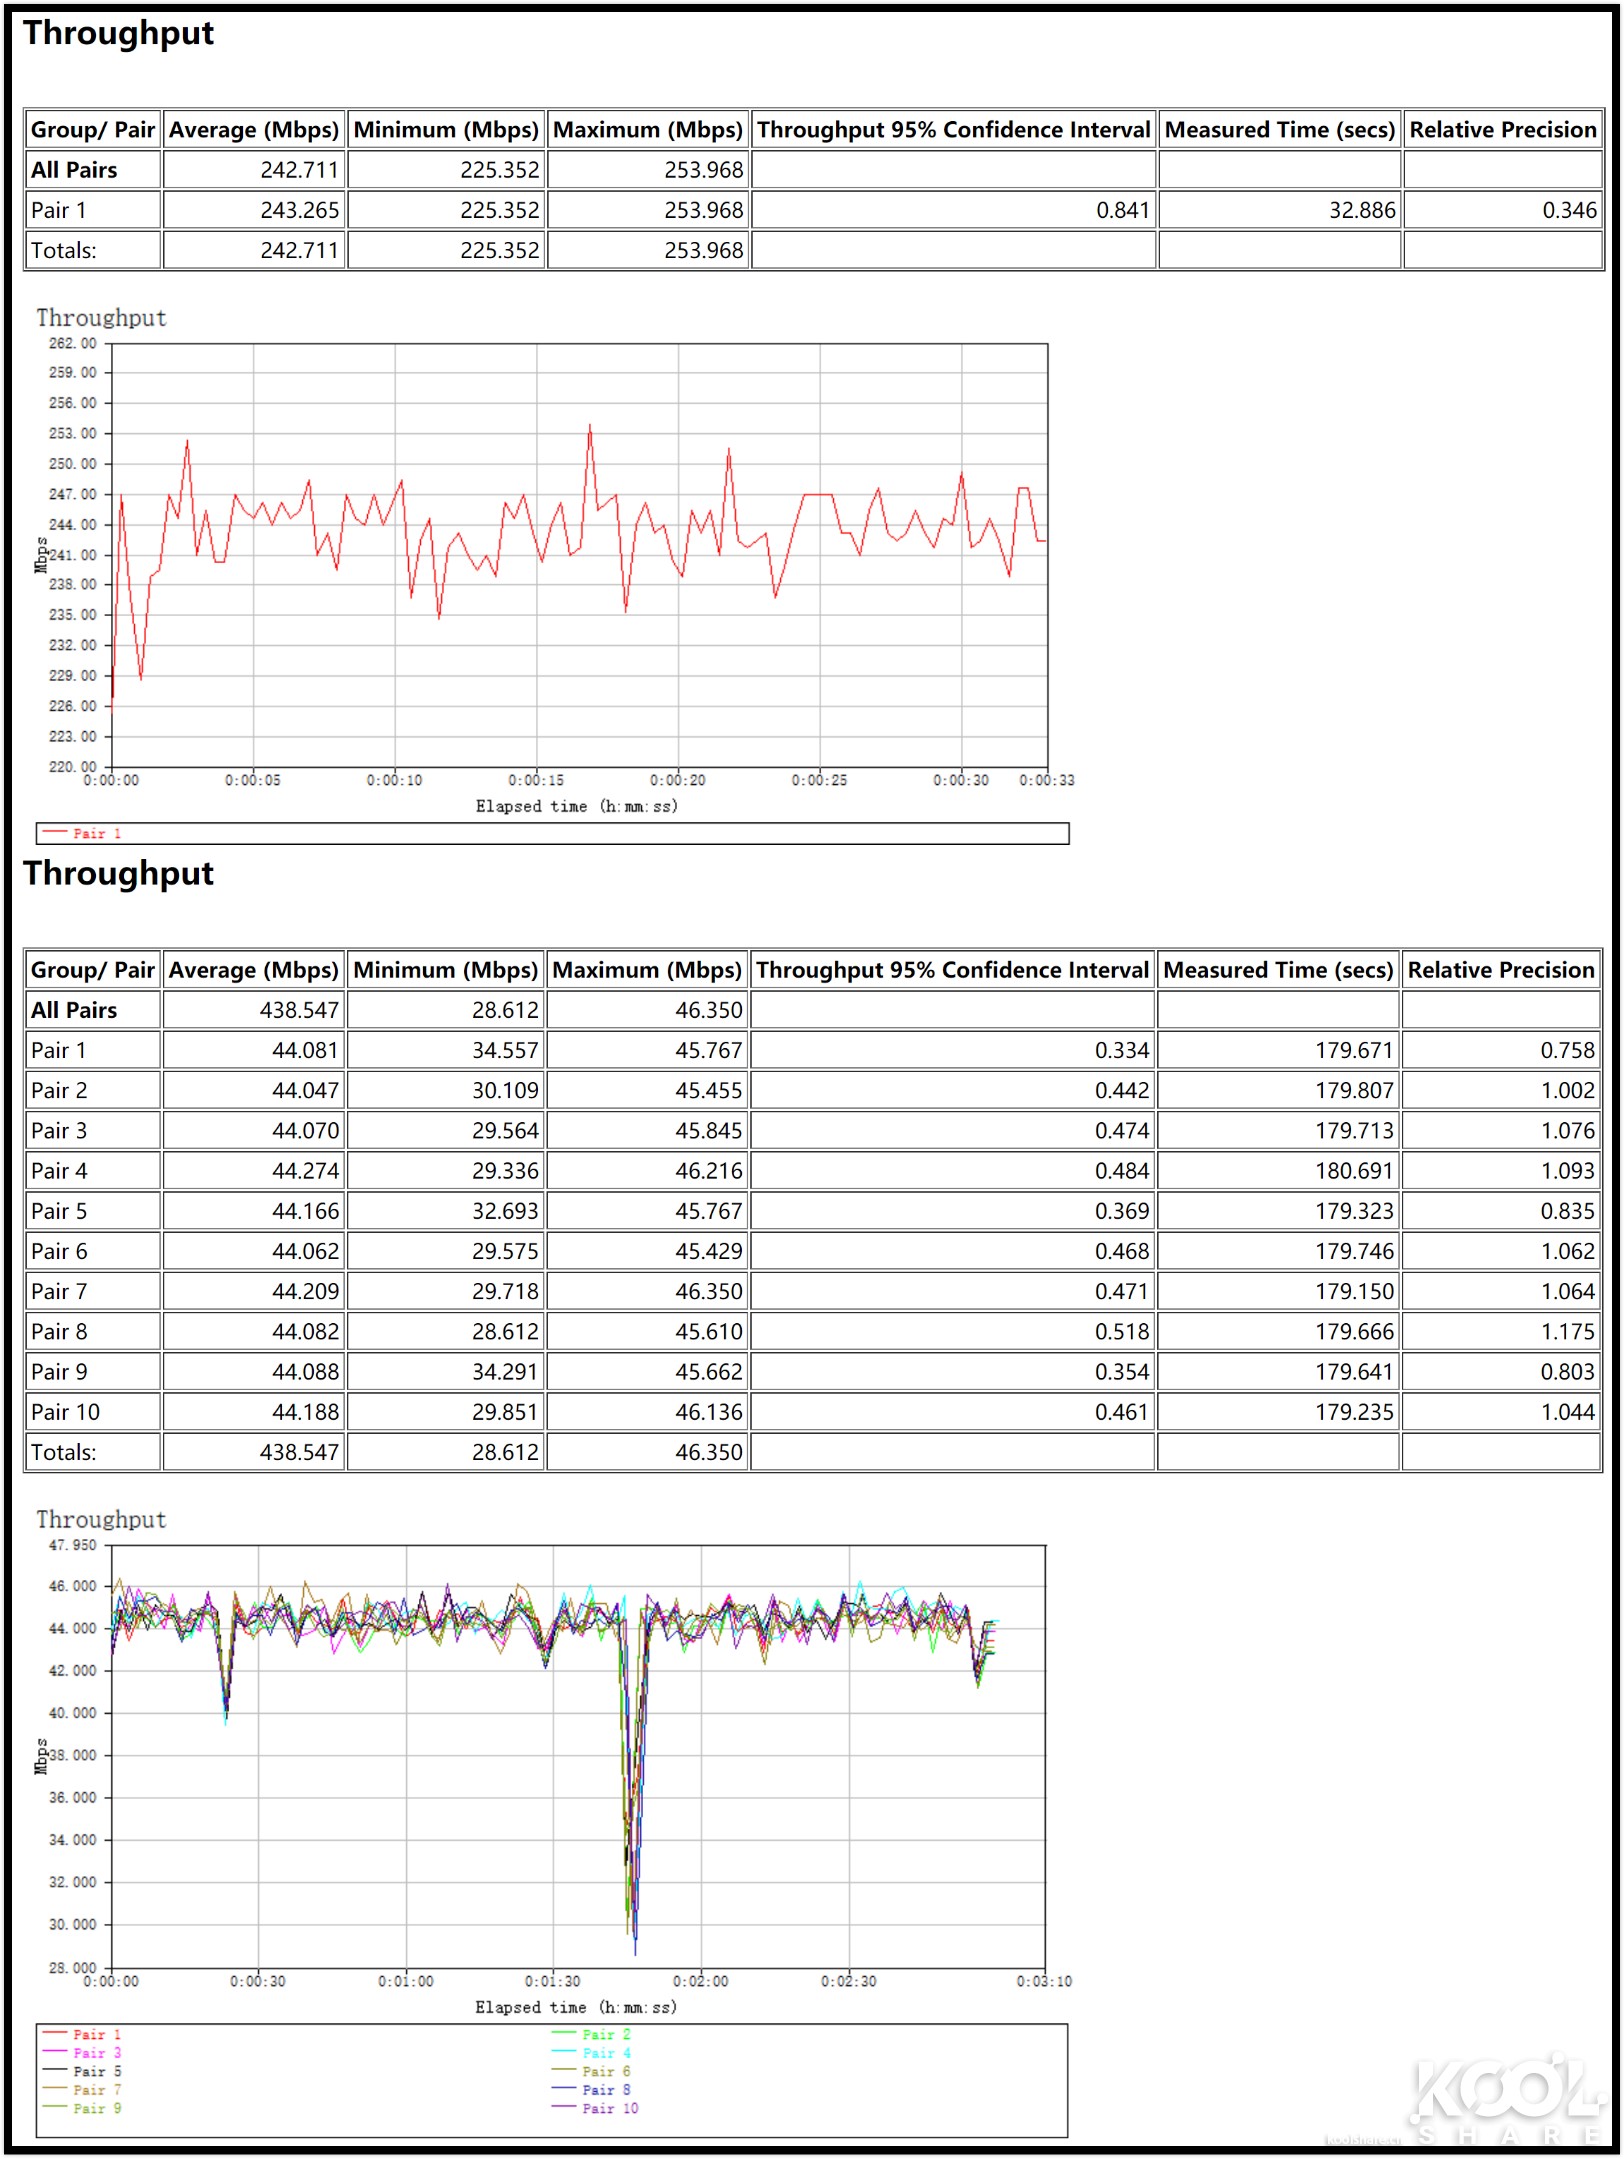1624x2159 pixels.
Task: Select the 438.547 average in the Totals row
Action: pos(299,1452)
